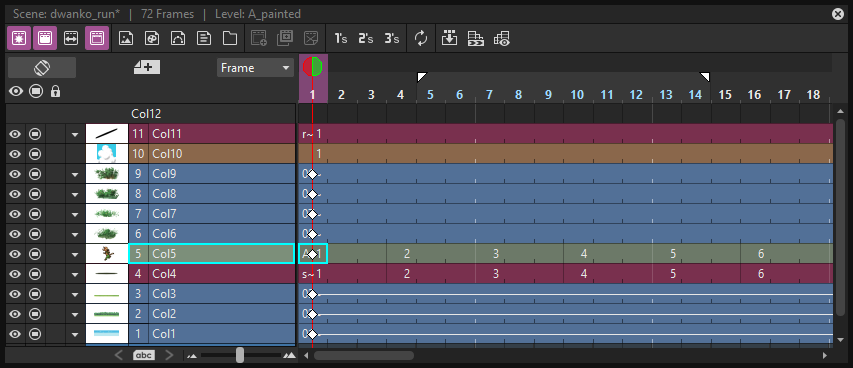853x368 pixels.
Task: Expand the Col11 options arrow
Action: tap(75, 134)
